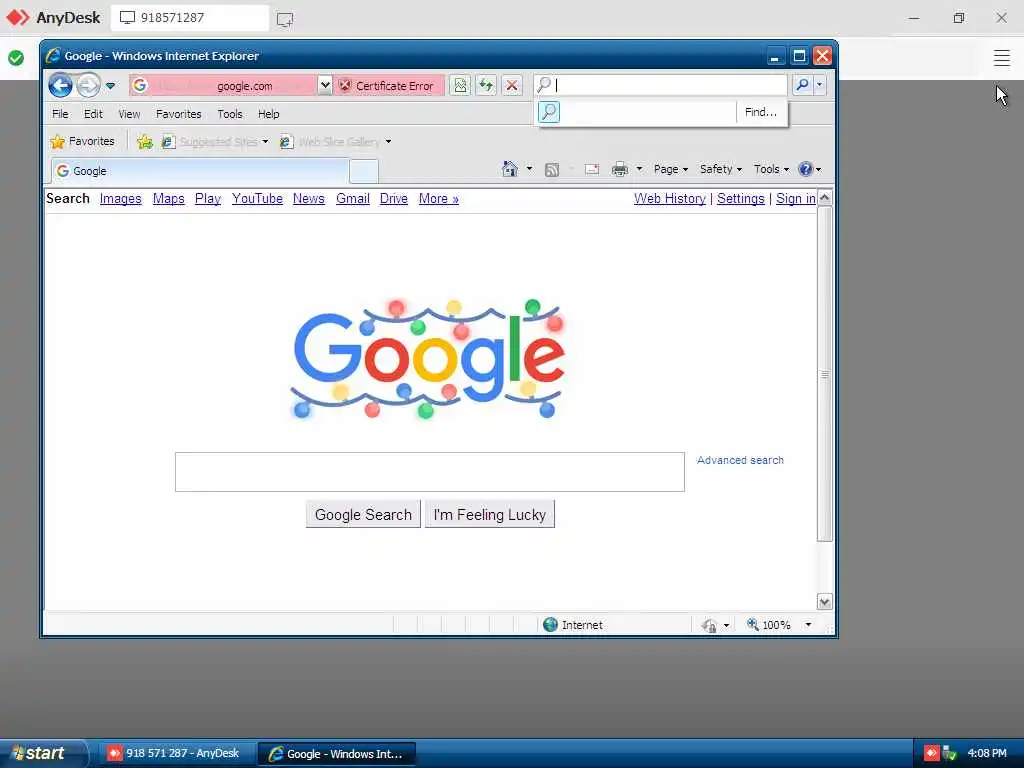Click the page scrollbar down arrow
1024x768 pixels.
(x=825, y=601)
